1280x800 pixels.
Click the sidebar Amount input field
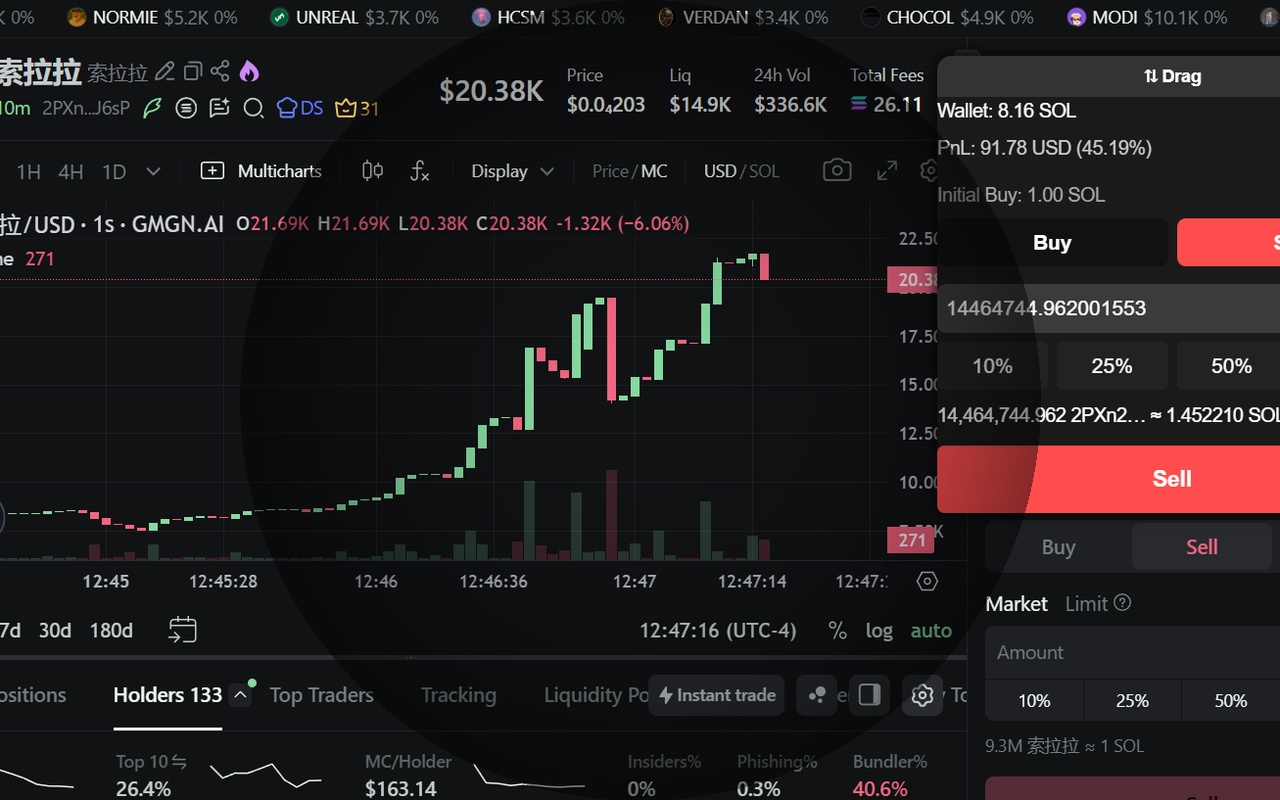click(x=1133, y=653)
